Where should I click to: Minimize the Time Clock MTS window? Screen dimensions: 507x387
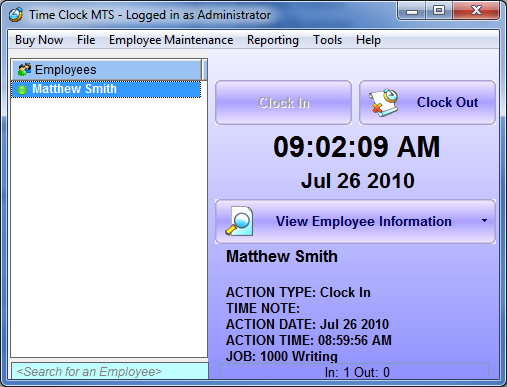[x=412, y=11]
